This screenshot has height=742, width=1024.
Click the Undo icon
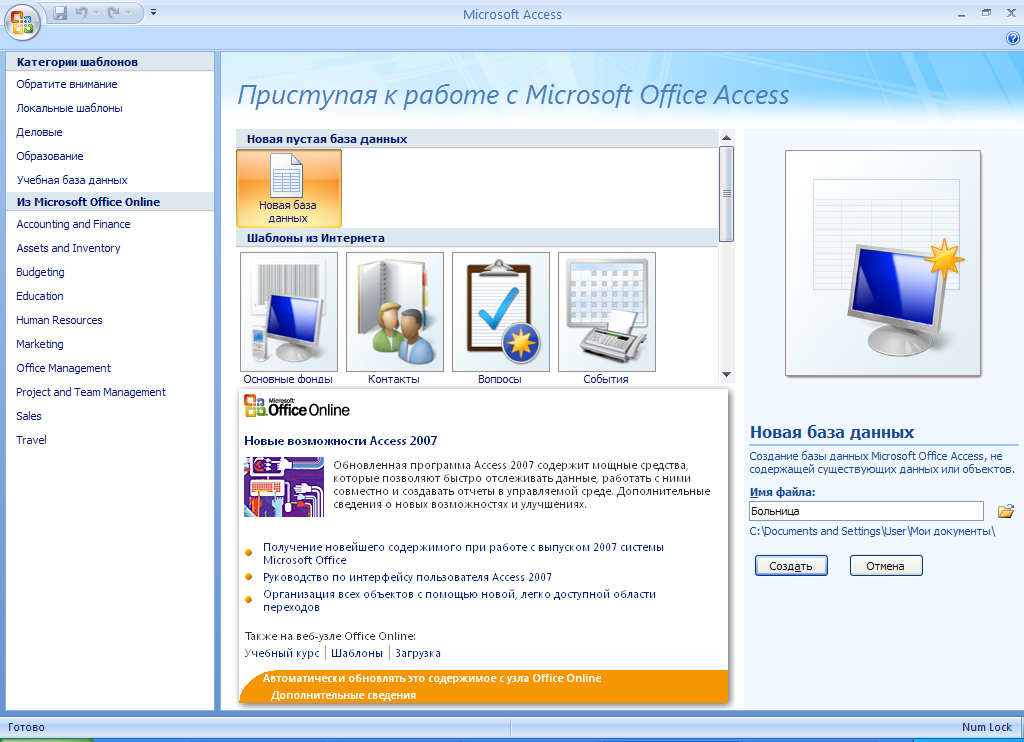(82, 12)
